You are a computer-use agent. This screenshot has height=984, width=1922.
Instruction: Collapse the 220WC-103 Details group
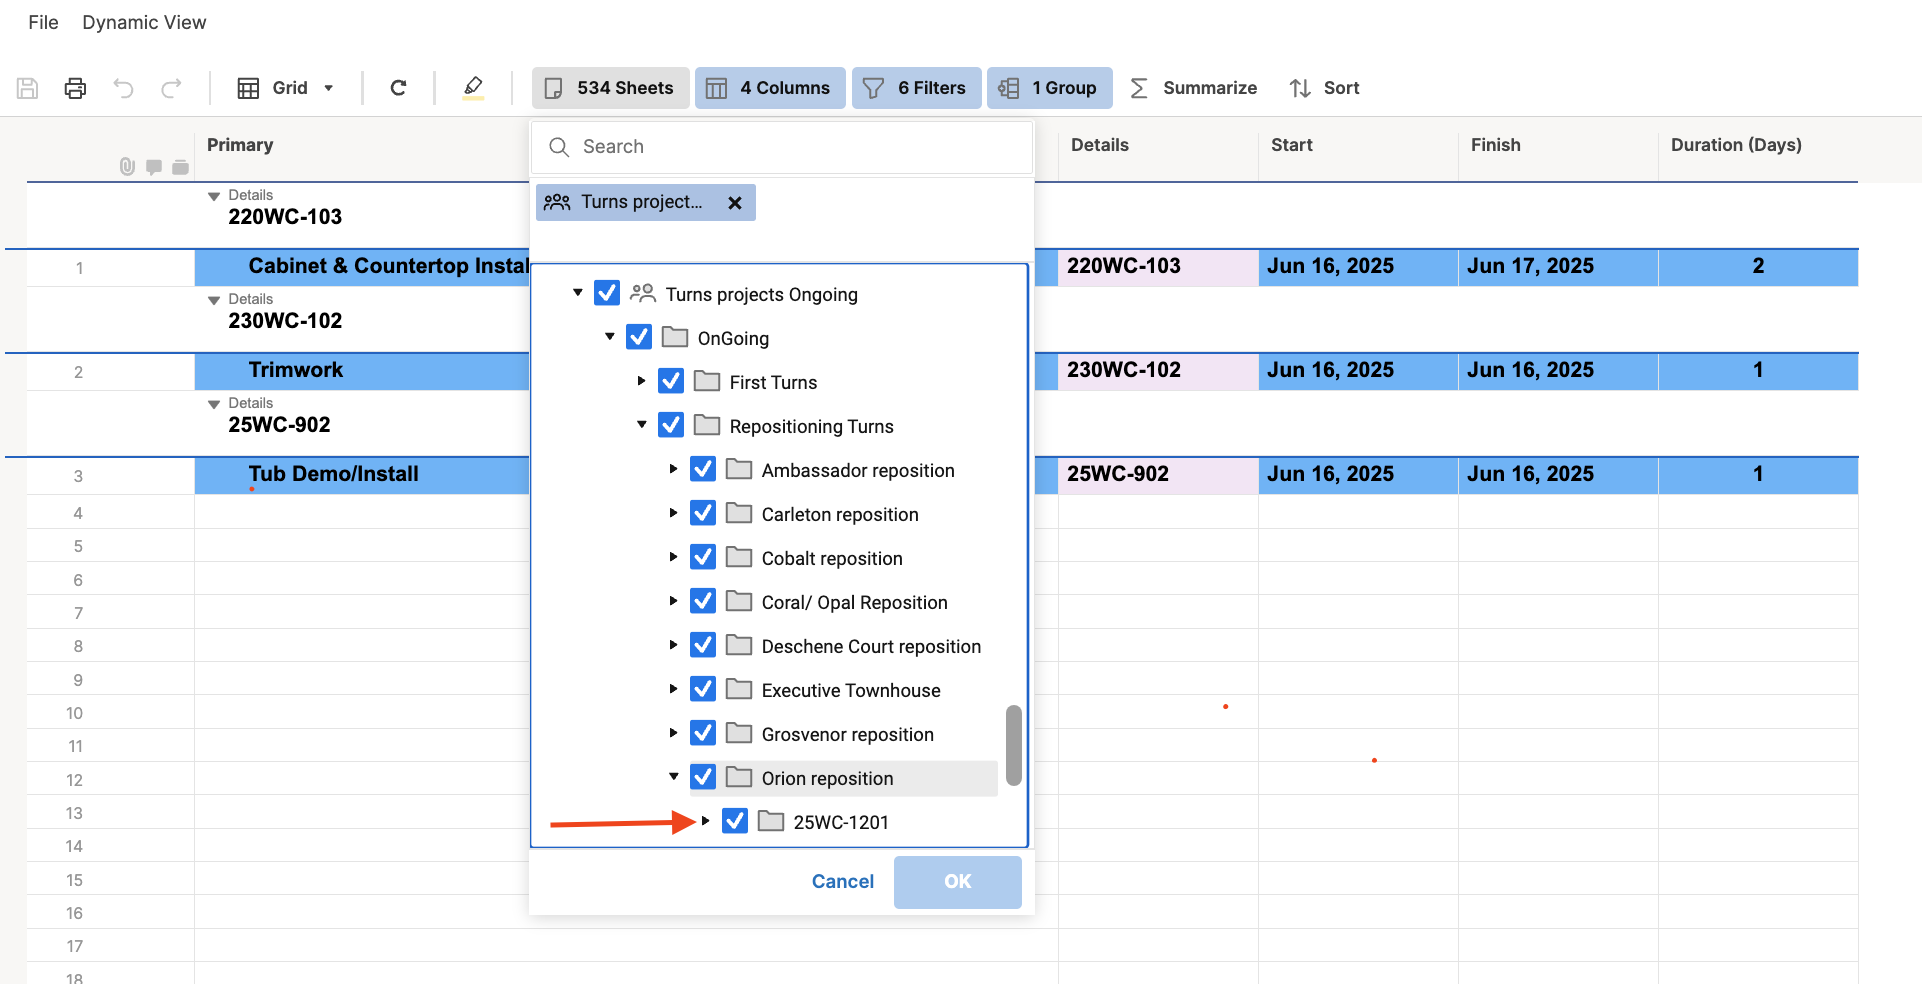click(214, 196)
